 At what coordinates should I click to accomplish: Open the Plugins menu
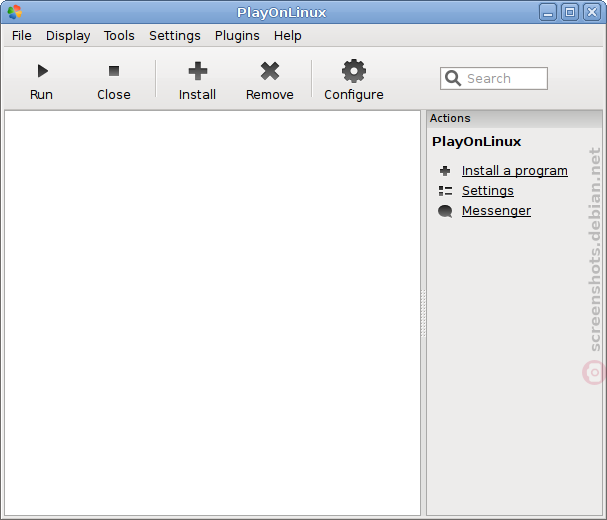(237, 36)
